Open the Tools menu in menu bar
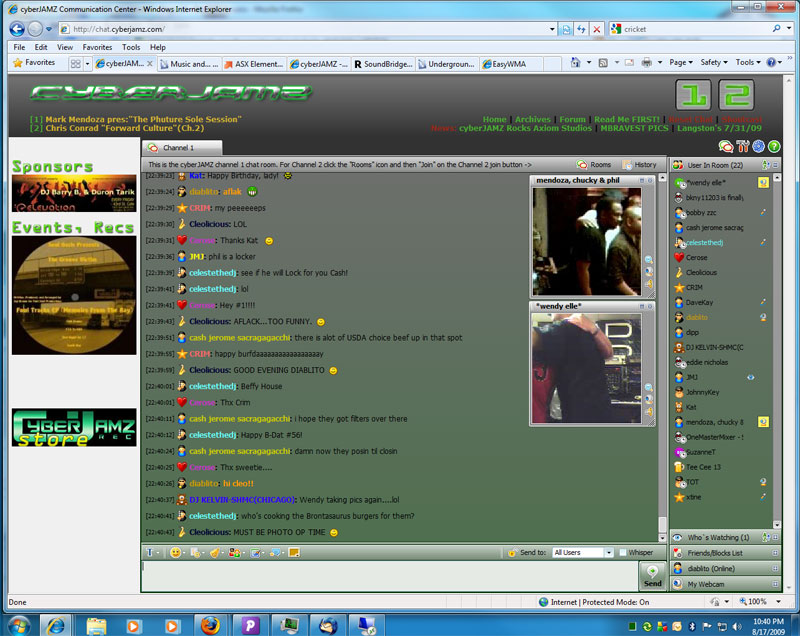 [x=131, y=47]
